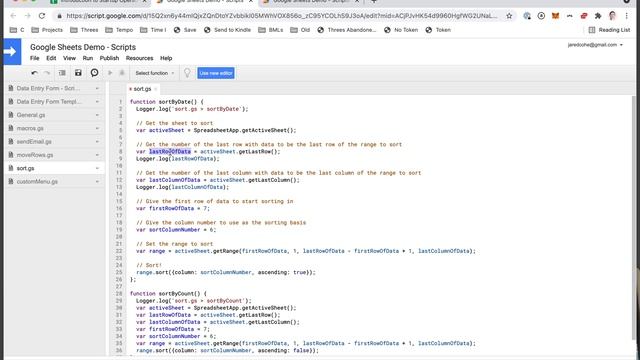Viewport: 640px width, 360px height.
Task: Click browser forward arrow
Action: pyautogui.click(x=27, y=16)
